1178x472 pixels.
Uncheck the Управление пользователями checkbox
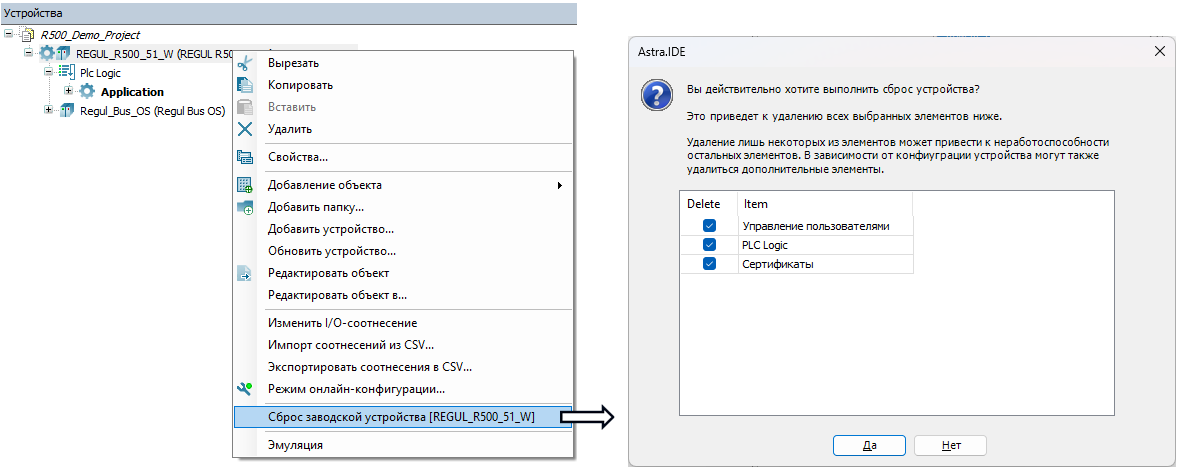(709, 226)
